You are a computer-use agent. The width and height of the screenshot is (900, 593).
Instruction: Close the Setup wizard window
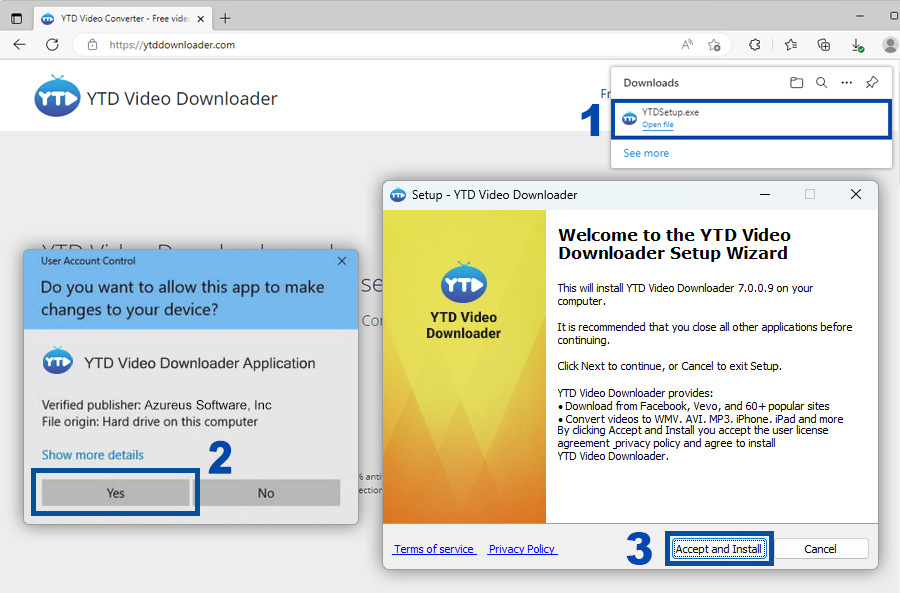click(x=856, y=195)
